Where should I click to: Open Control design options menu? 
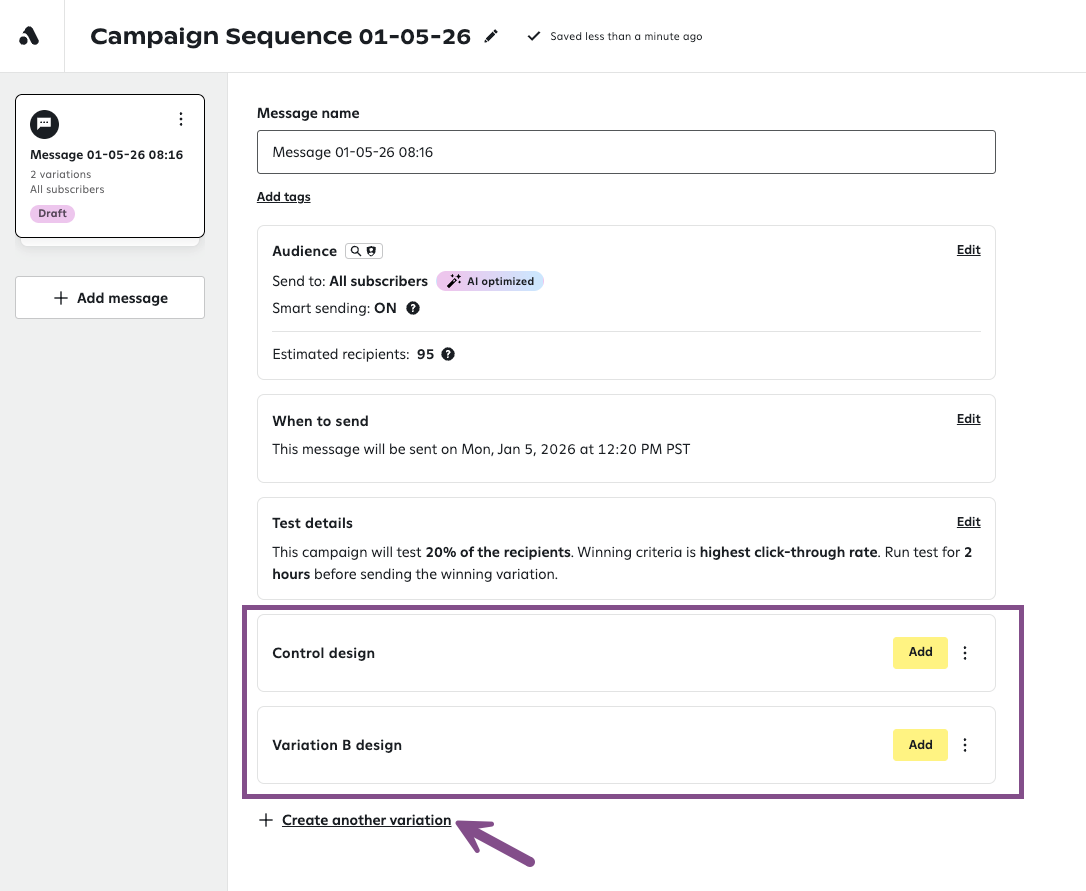pyautogui.click(x=965, y=653)
